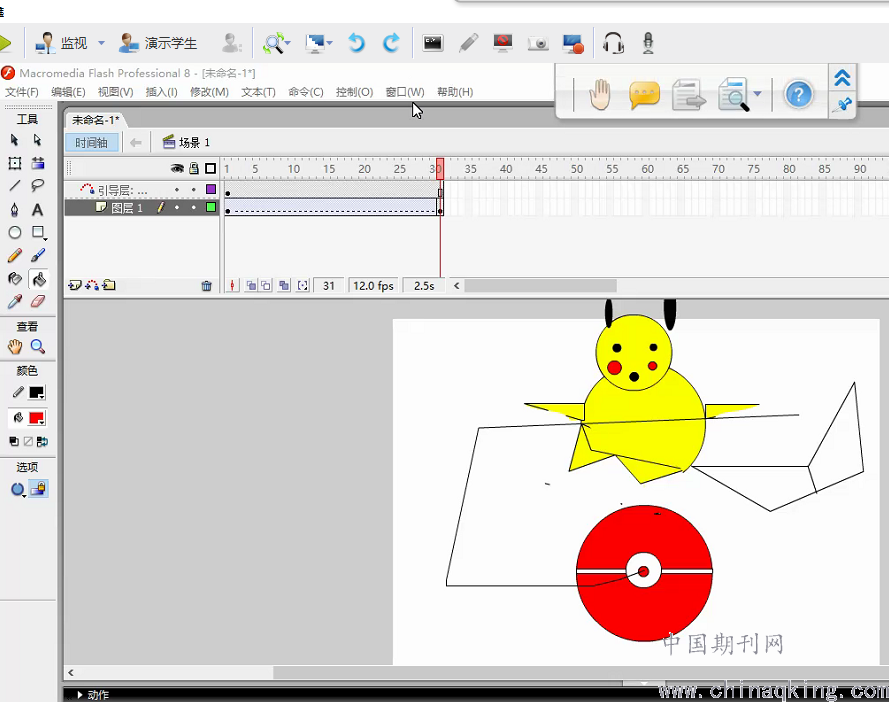Screen dimensions: 889x702
Task: Open the red fill color swatch
Action: 37,418
